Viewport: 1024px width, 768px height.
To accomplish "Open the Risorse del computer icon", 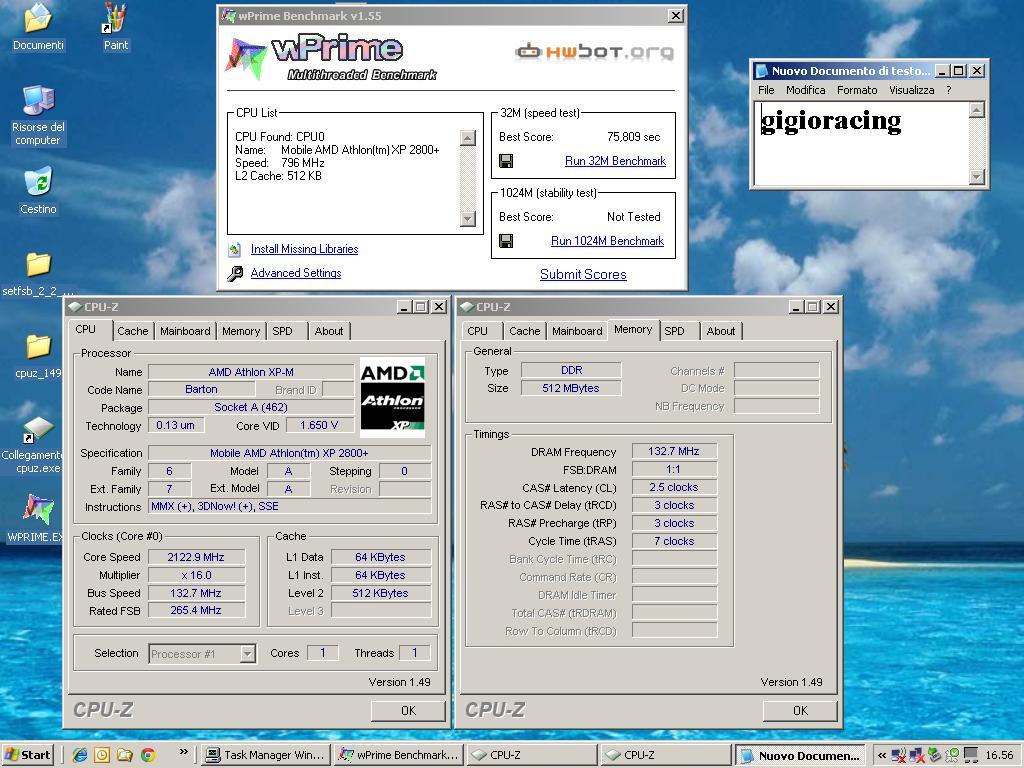I will coord(38,101).
